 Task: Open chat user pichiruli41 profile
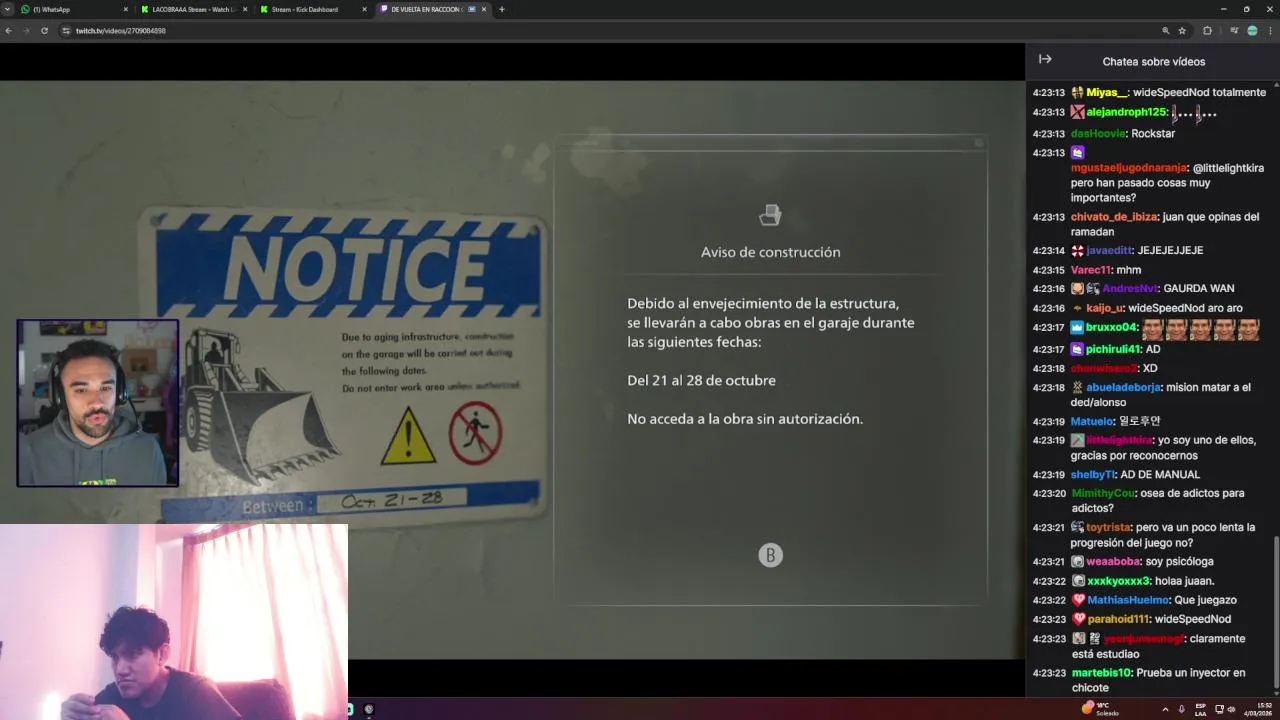[x=1114, y=349]
